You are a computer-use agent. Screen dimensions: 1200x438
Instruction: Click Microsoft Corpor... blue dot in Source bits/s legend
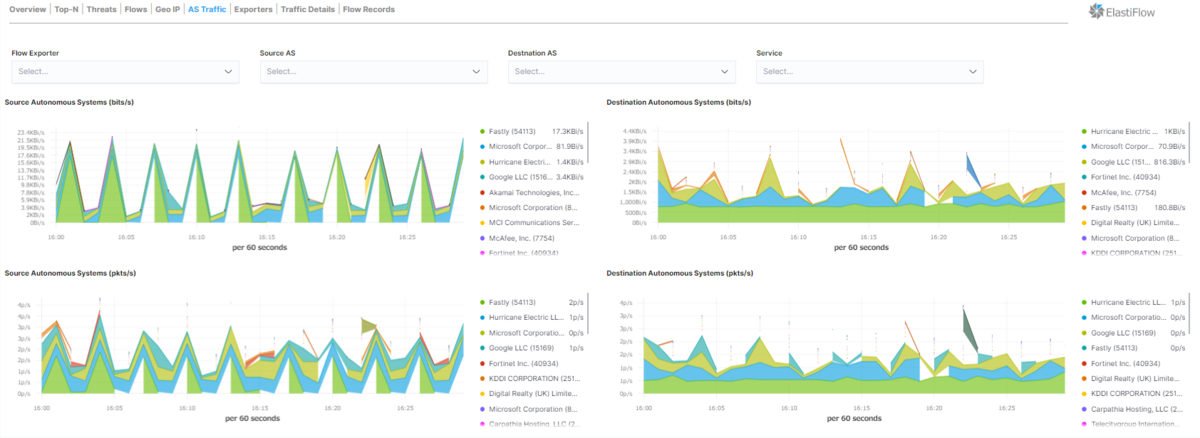point(482,147)
